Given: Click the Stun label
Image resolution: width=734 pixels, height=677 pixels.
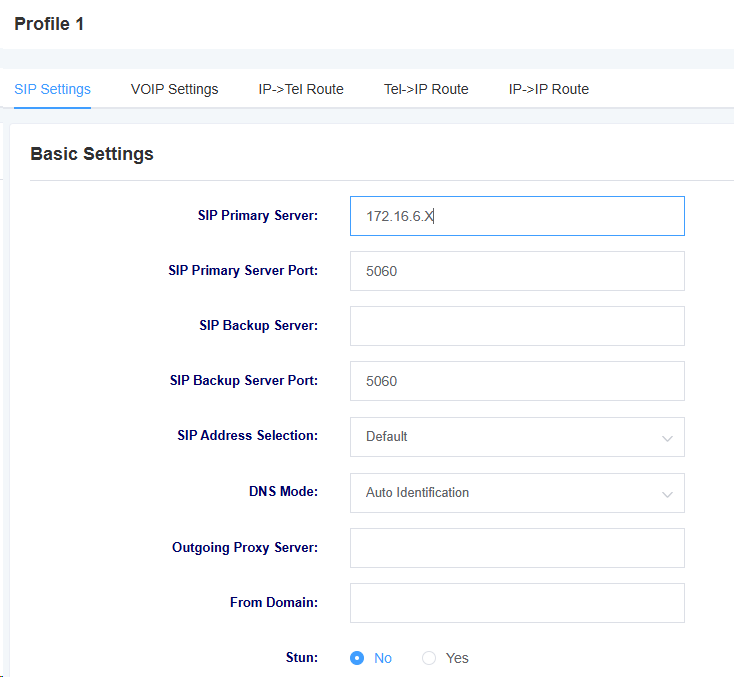Looking at the screenshot, I should 302,657.
